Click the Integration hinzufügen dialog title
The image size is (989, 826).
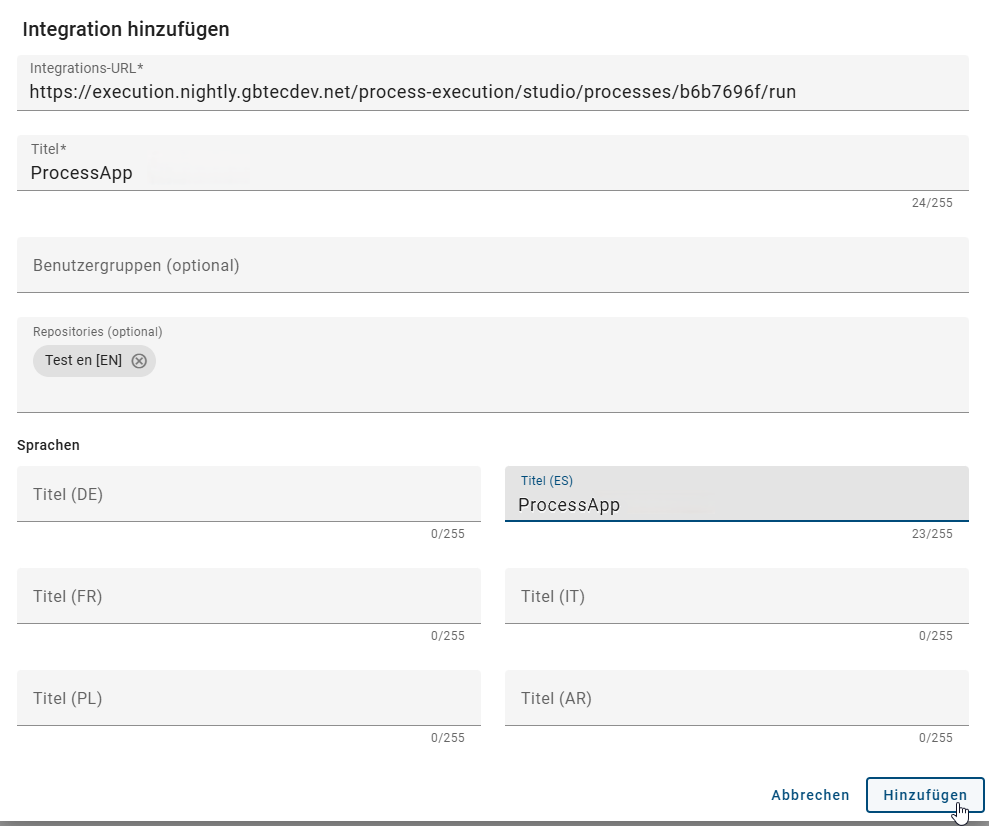[x=124, y=29]
